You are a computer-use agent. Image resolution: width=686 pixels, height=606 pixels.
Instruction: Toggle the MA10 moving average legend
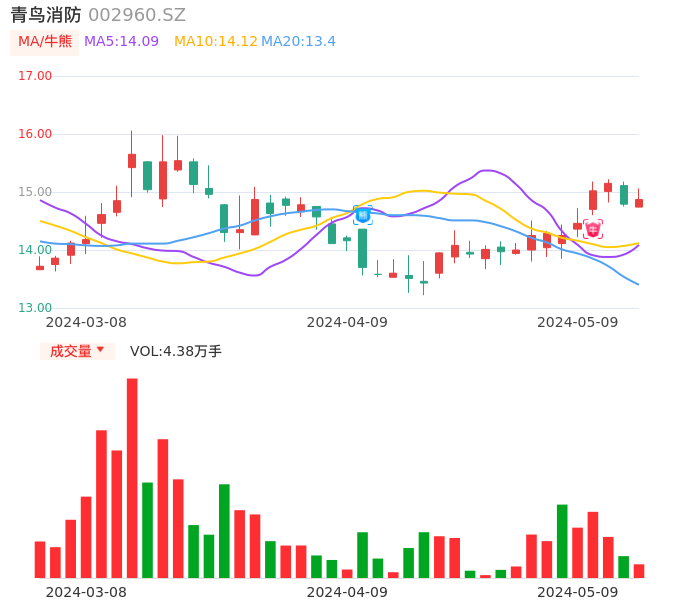point(215,42)
